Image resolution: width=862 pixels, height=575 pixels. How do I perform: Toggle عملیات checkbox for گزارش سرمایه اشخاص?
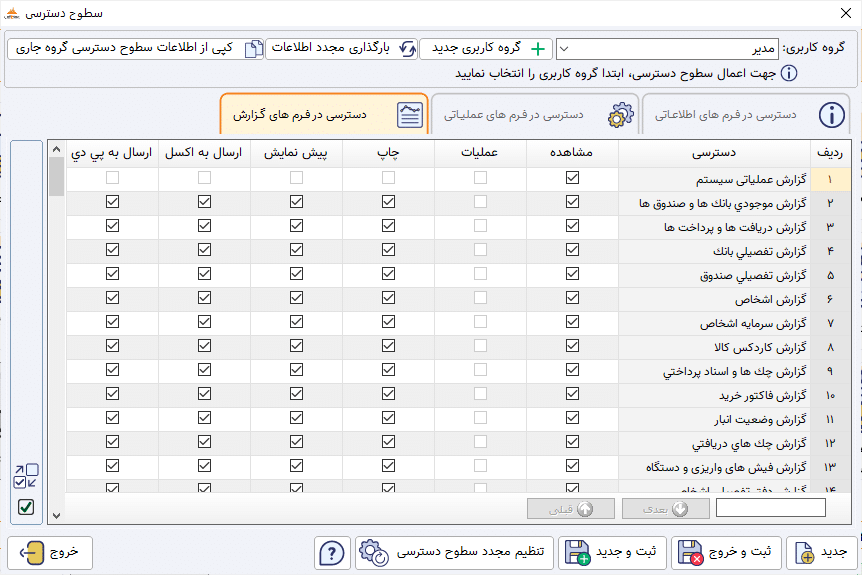[x=480, y=322]
